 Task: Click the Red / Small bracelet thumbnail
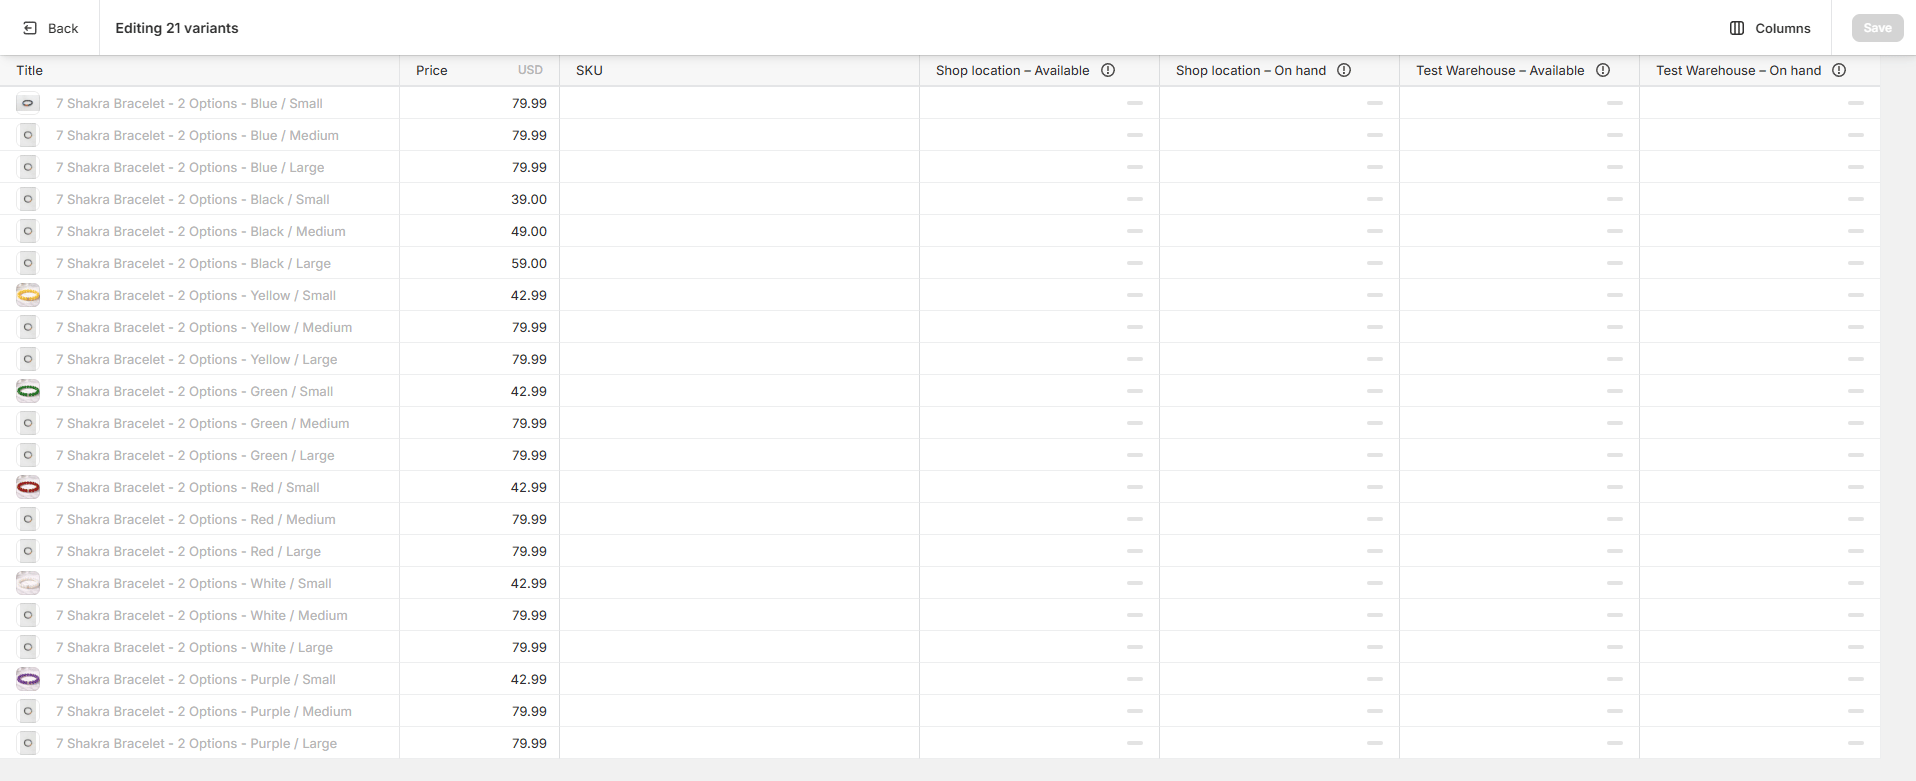[28, 487]
